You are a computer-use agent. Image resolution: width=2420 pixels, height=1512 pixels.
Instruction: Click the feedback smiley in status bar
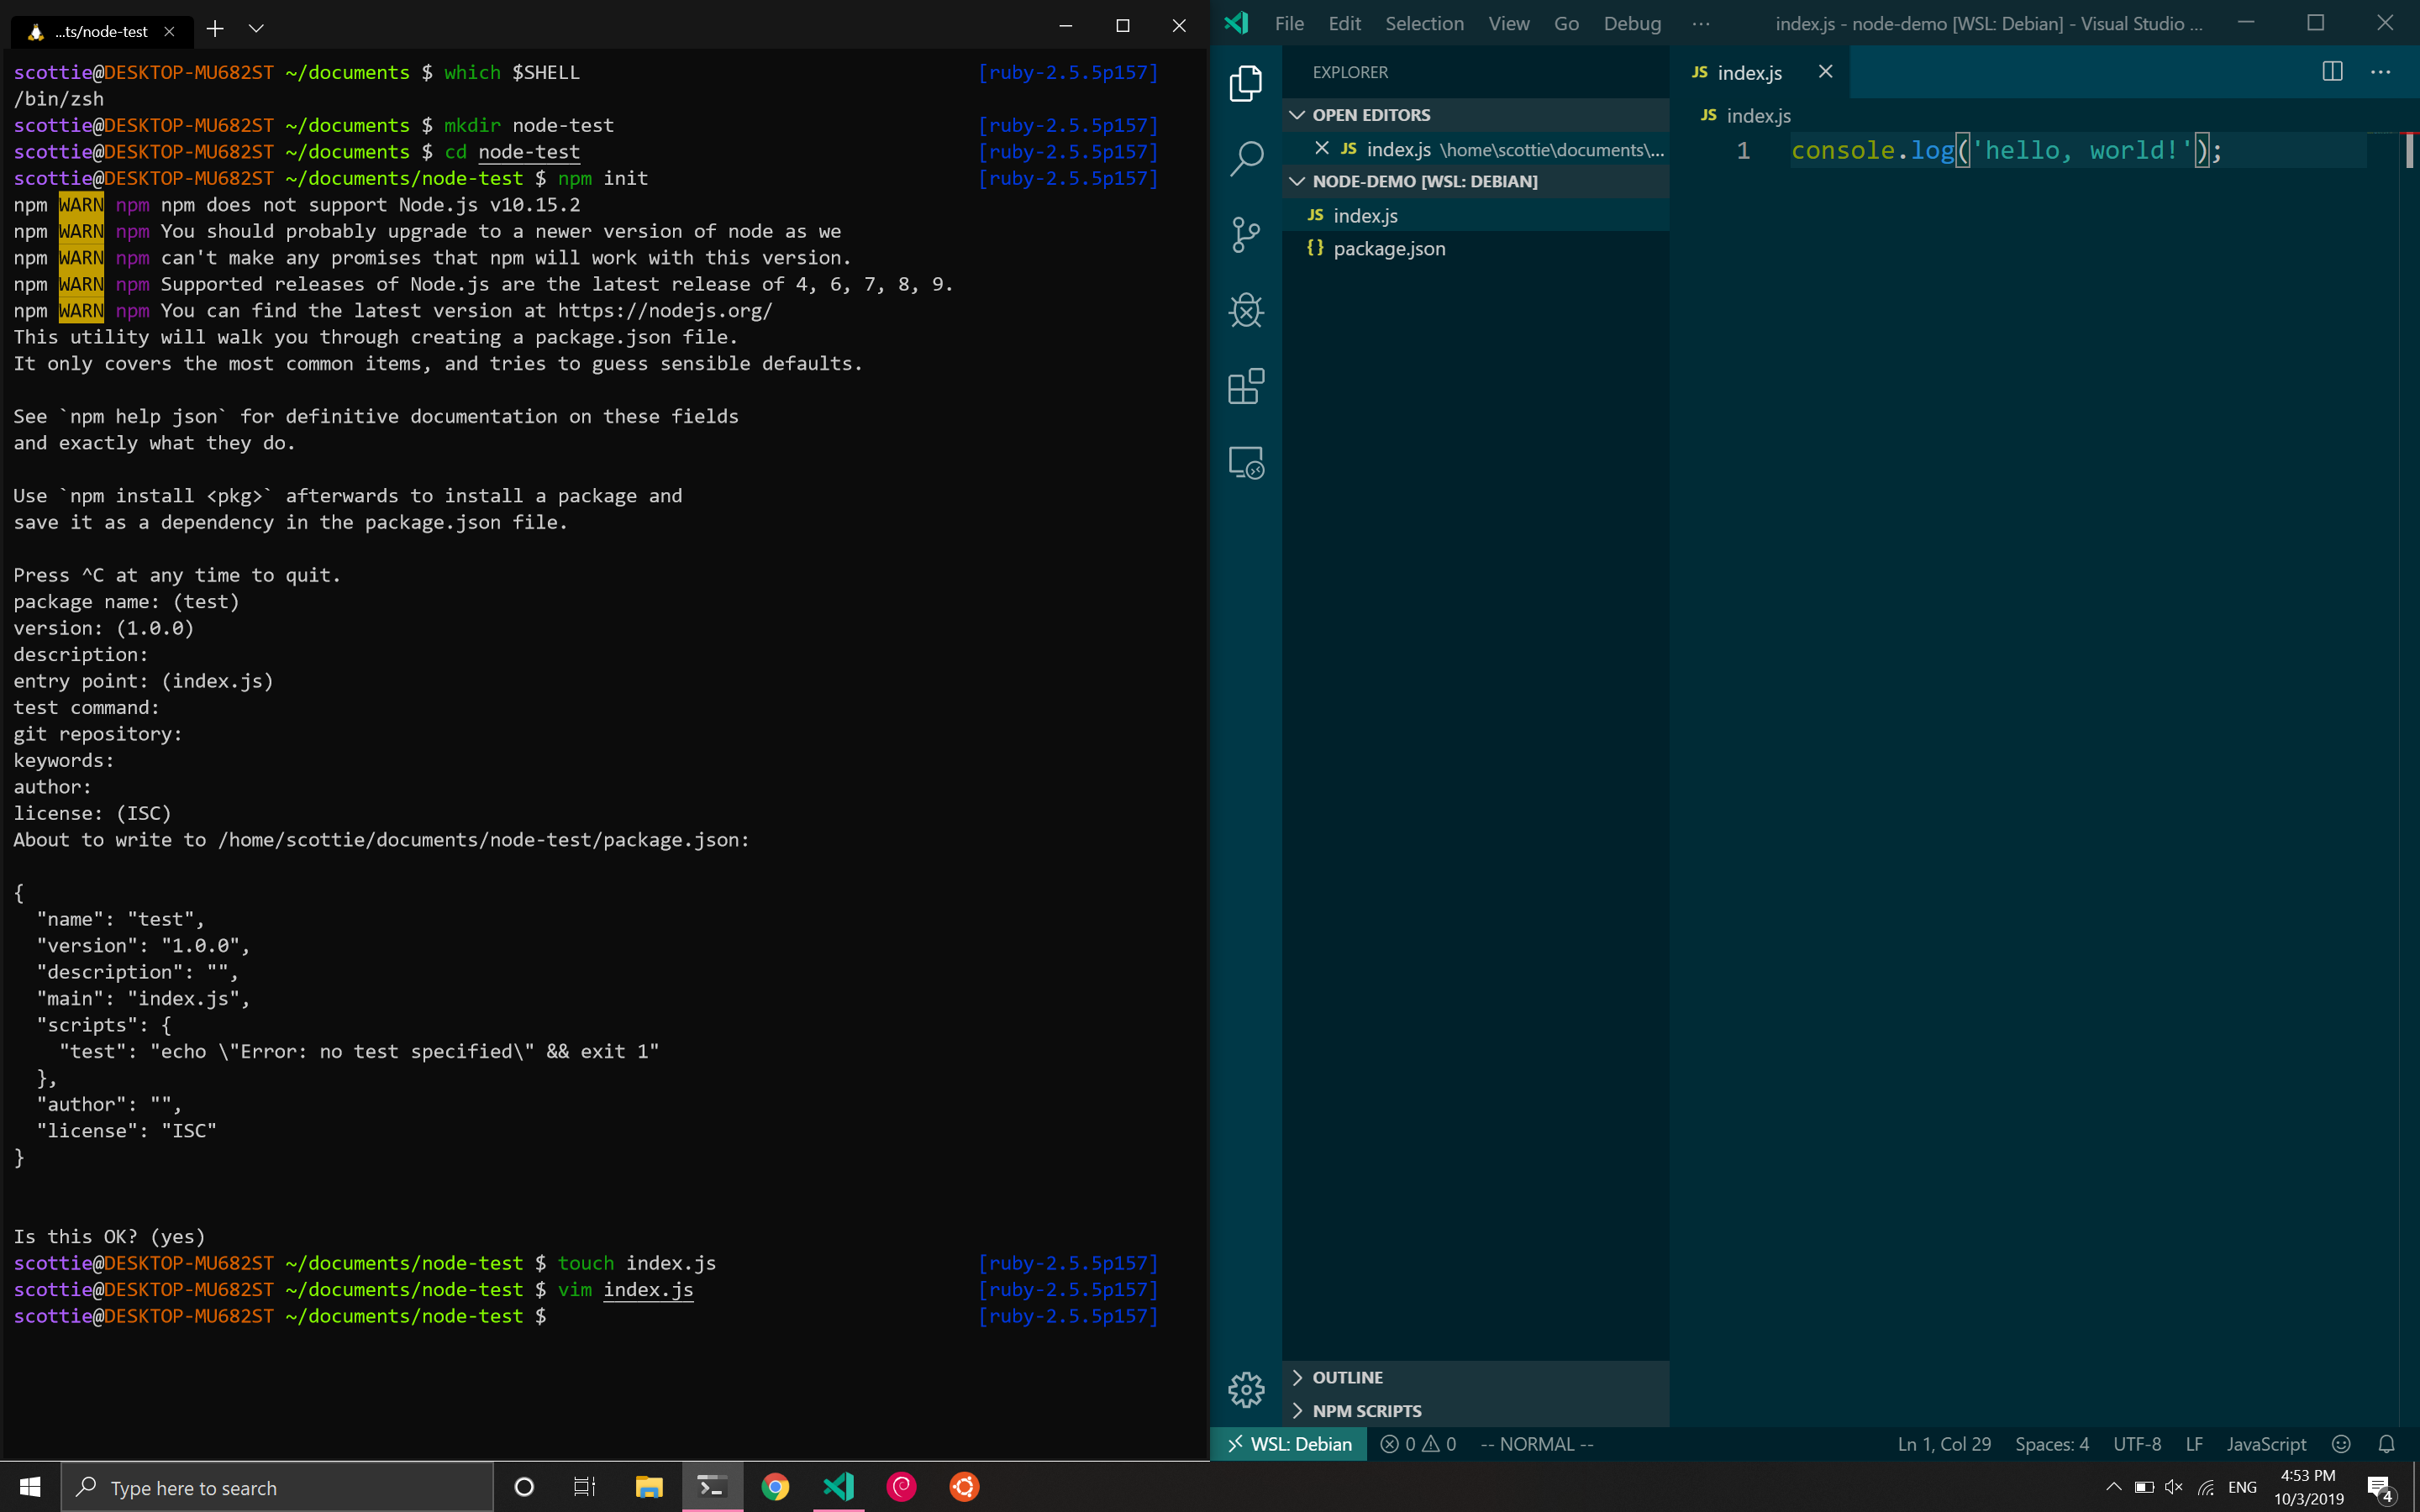[2341, 1444]
